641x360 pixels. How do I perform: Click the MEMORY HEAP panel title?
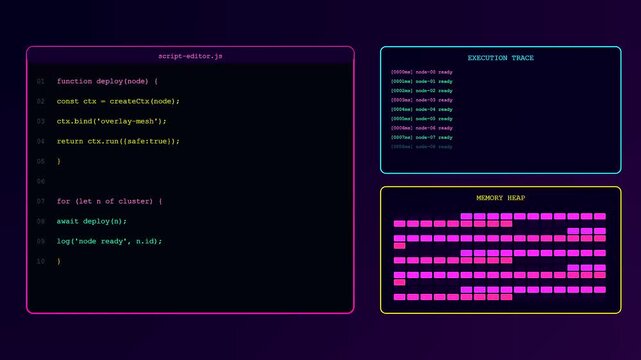tap(500, 198)
